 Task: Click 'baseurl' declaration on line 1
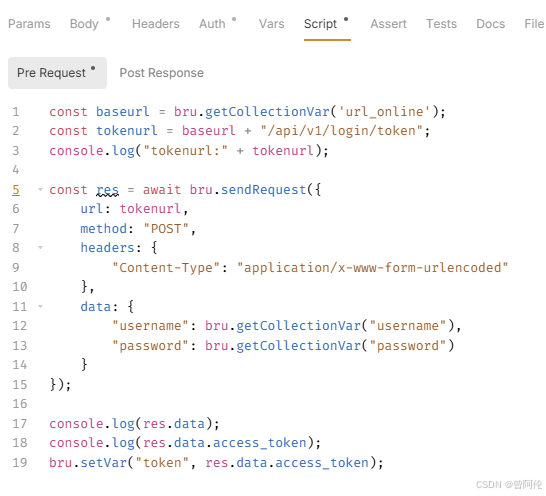123,112
